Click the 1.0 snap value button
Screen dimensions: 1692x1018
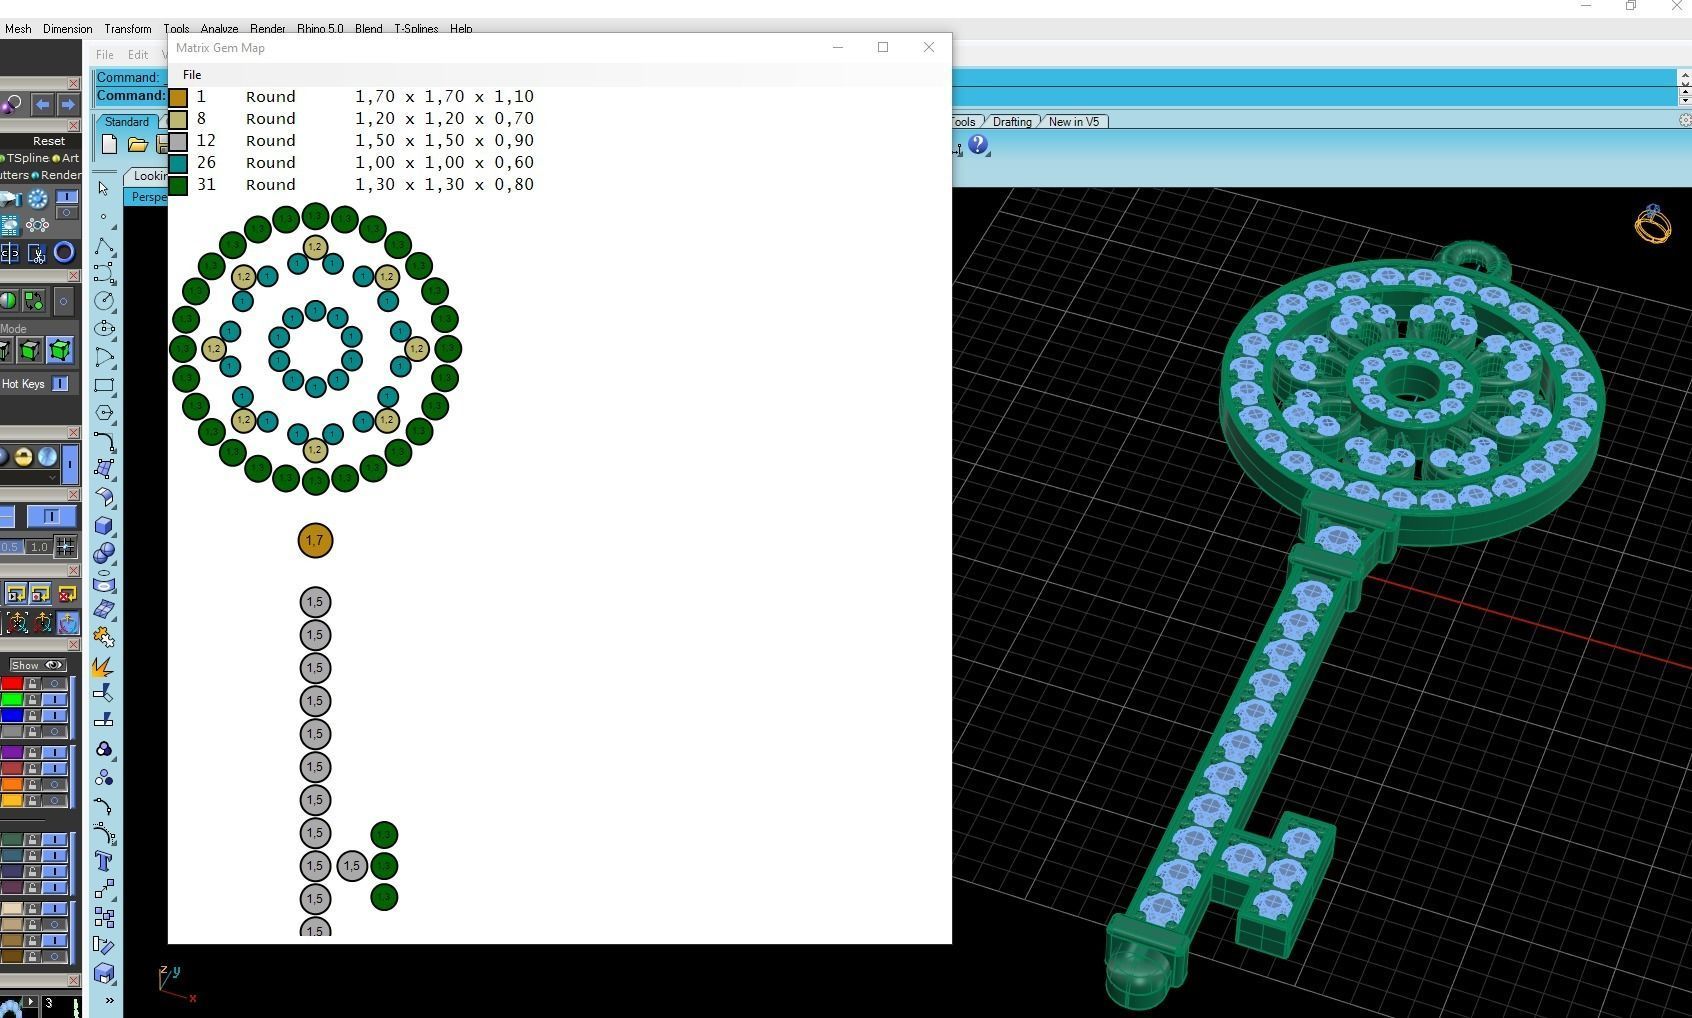tap(39, 547)
